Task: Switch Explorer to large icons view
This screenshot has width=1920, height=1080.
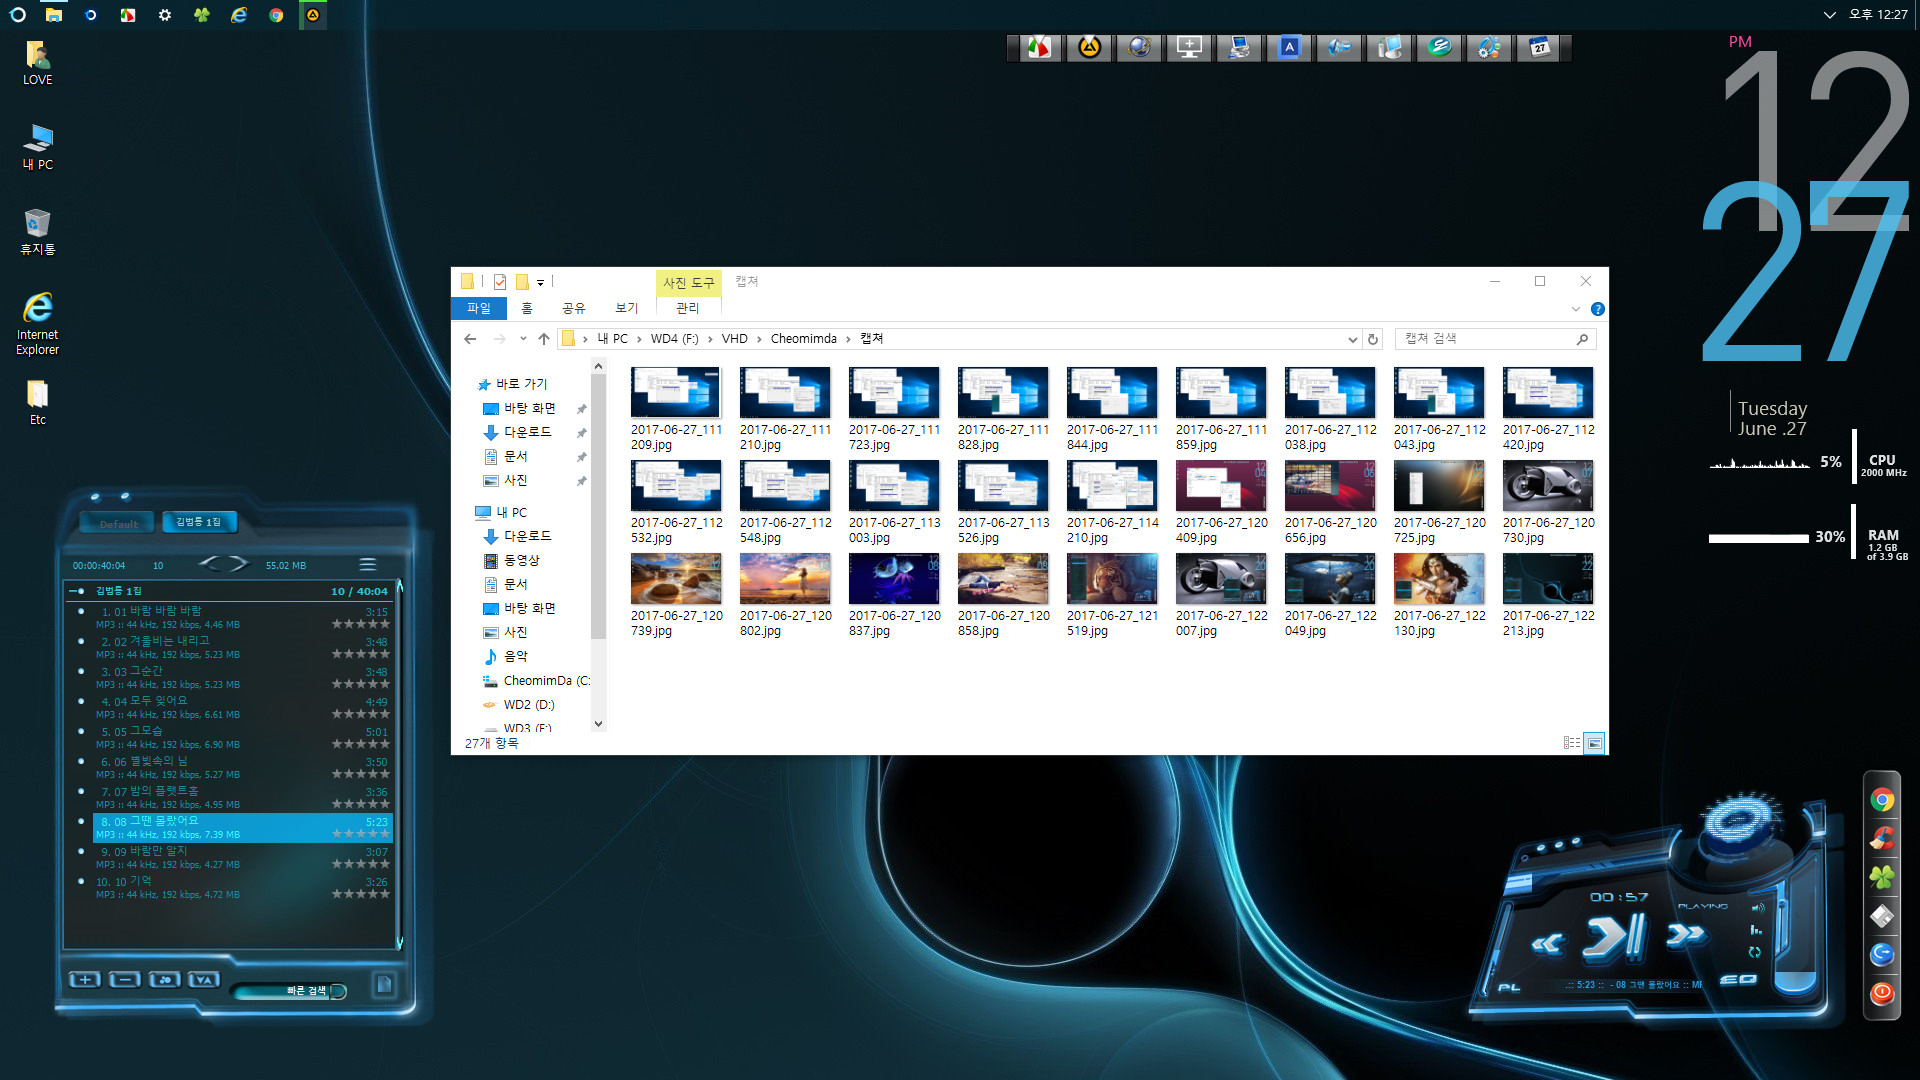Action: click(1595, 743)
